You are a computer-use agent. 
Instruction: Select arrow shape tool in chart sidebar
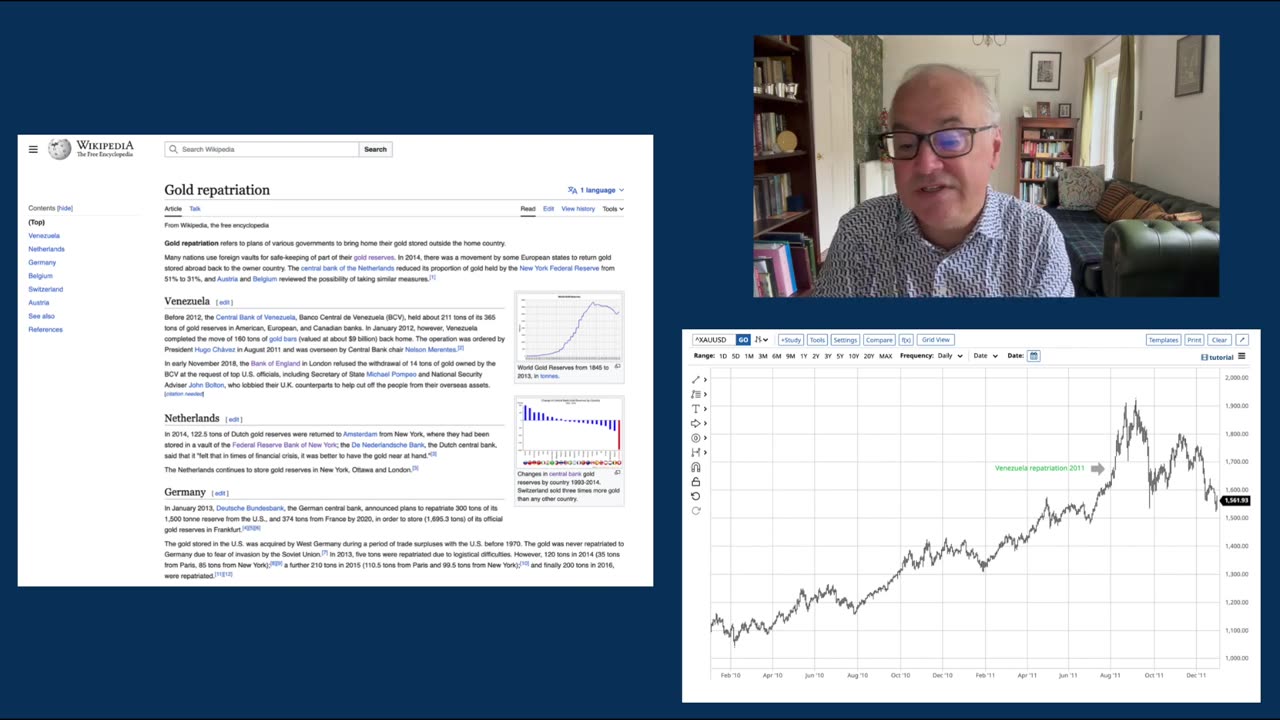696,423
